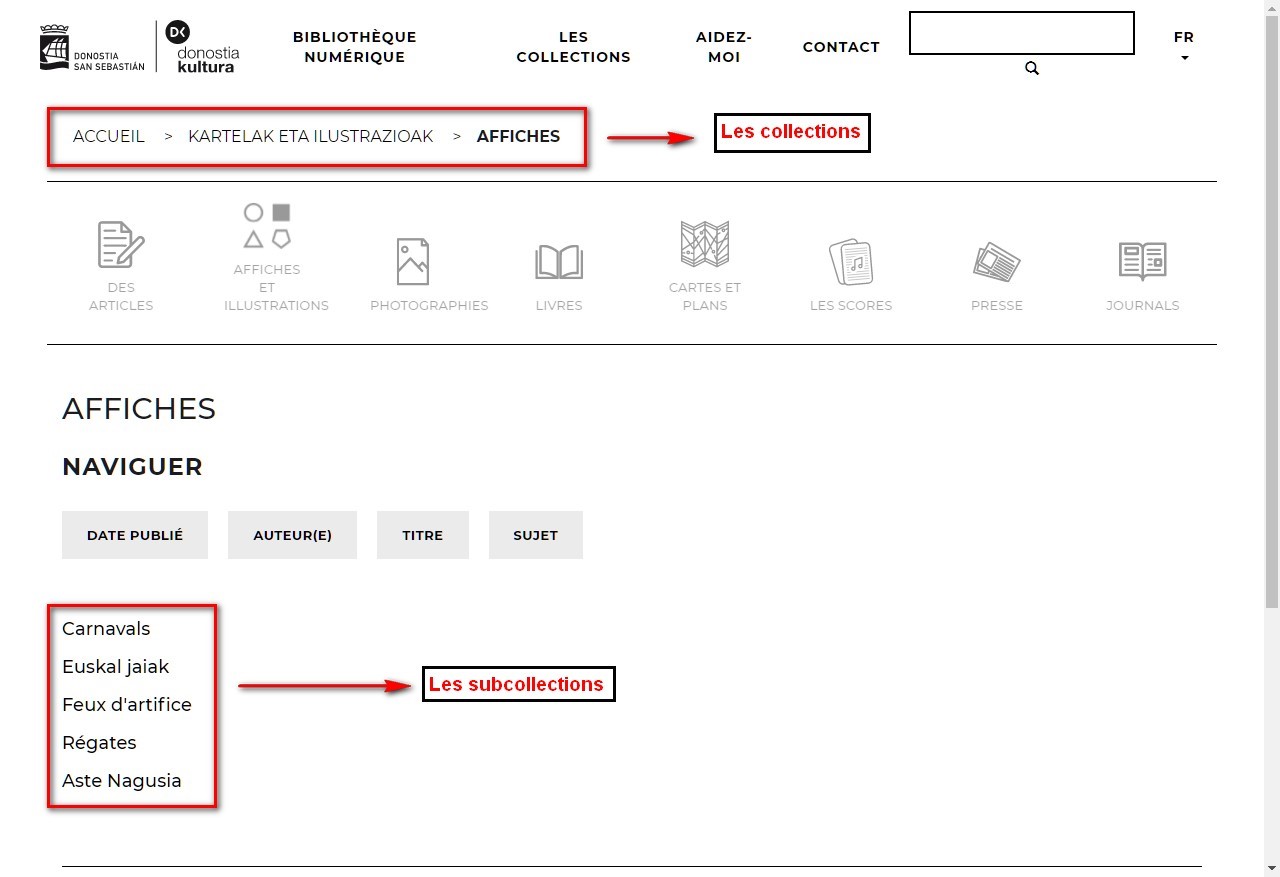Click the Cartes et Plans map icon

pos(705,244)
